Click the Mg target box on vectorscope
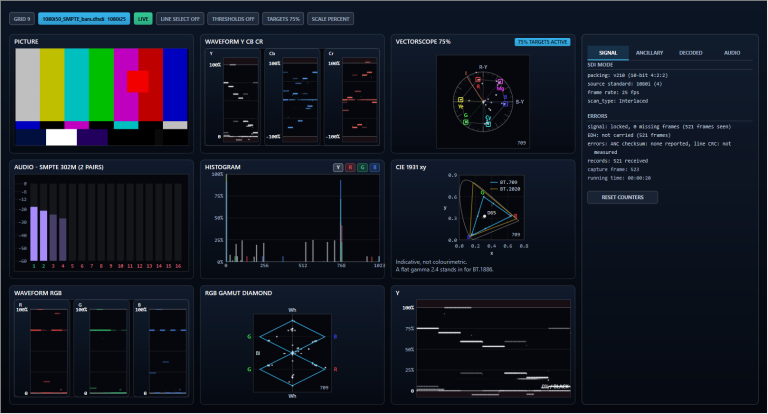The image size is (768, 414). pyautogui.click(x=500, y=82)
